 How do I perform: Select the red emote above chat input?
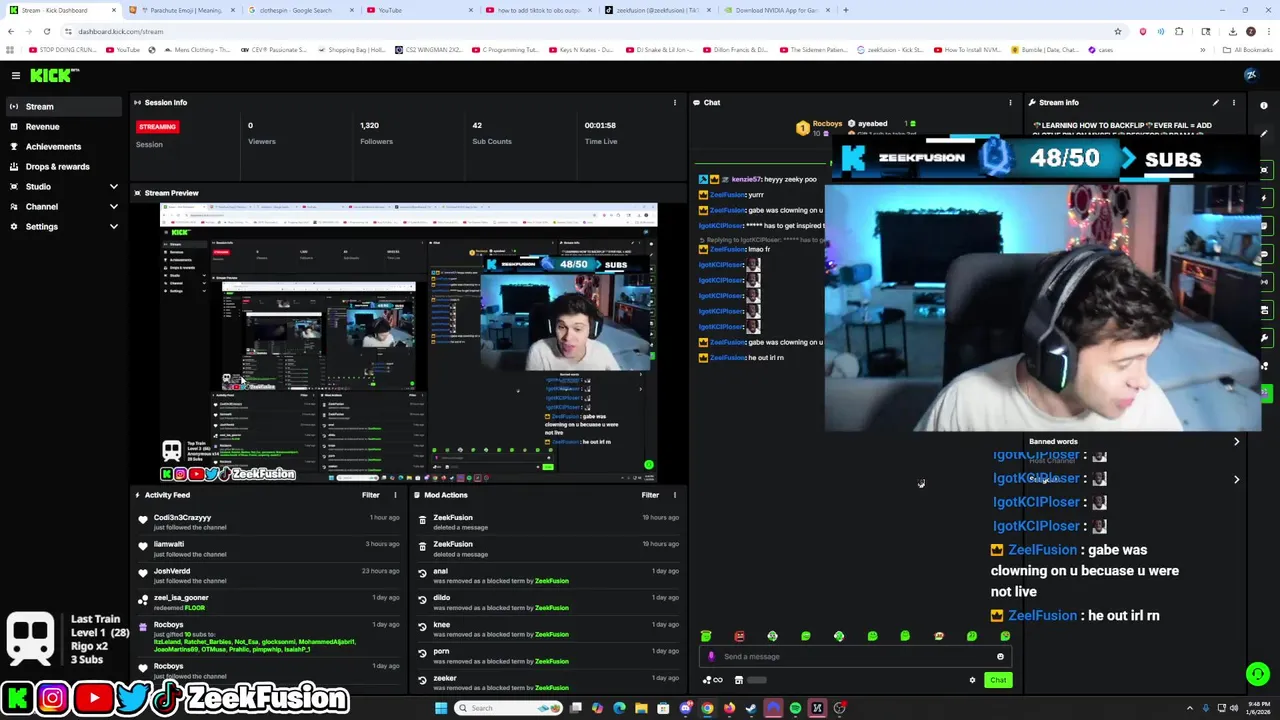739,636
